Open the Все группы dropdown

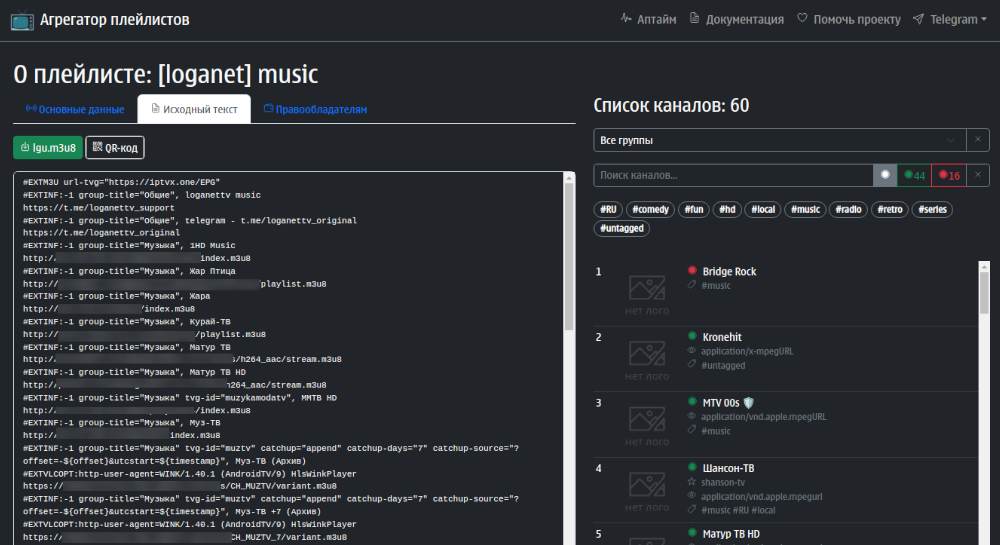pos(779,140)
